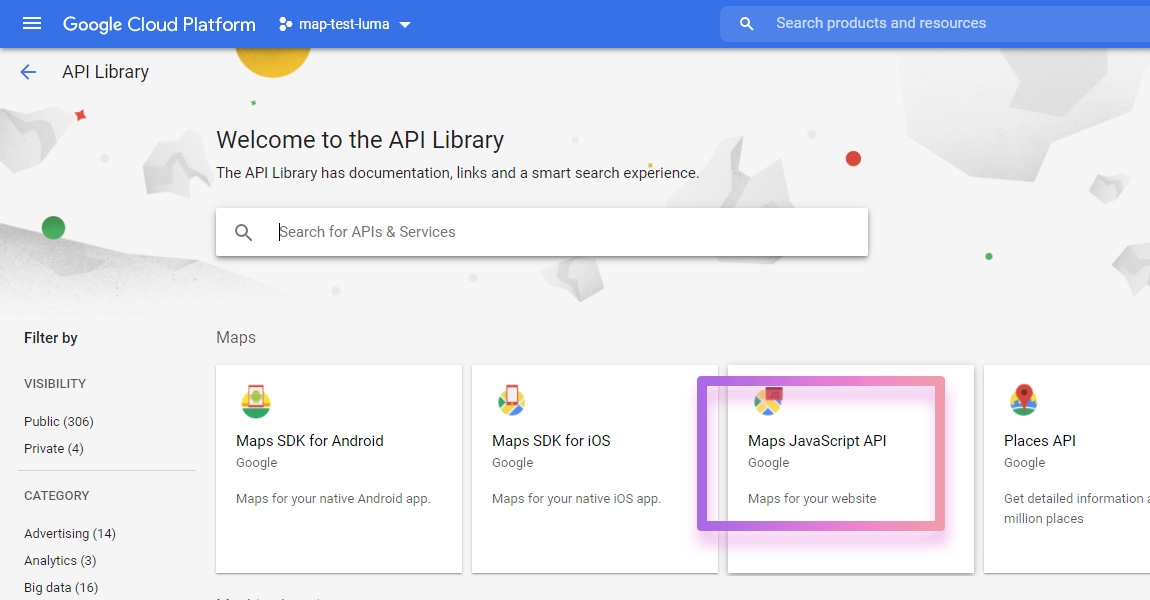Click the Maps section heading

click(x=236, y=337)
